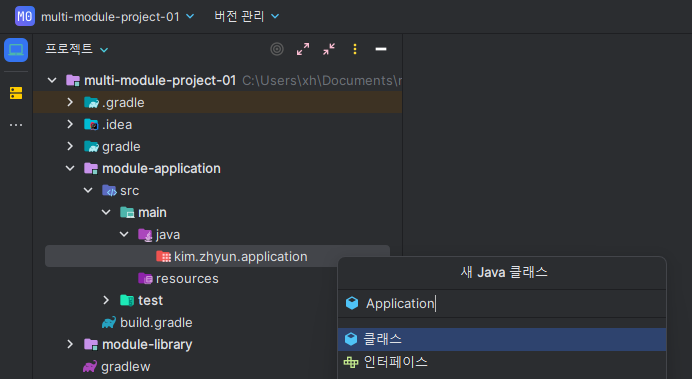This screenshot has width=692, height=379.
Task: Select the build.gradle file
Action: click(x=156, y=323)
